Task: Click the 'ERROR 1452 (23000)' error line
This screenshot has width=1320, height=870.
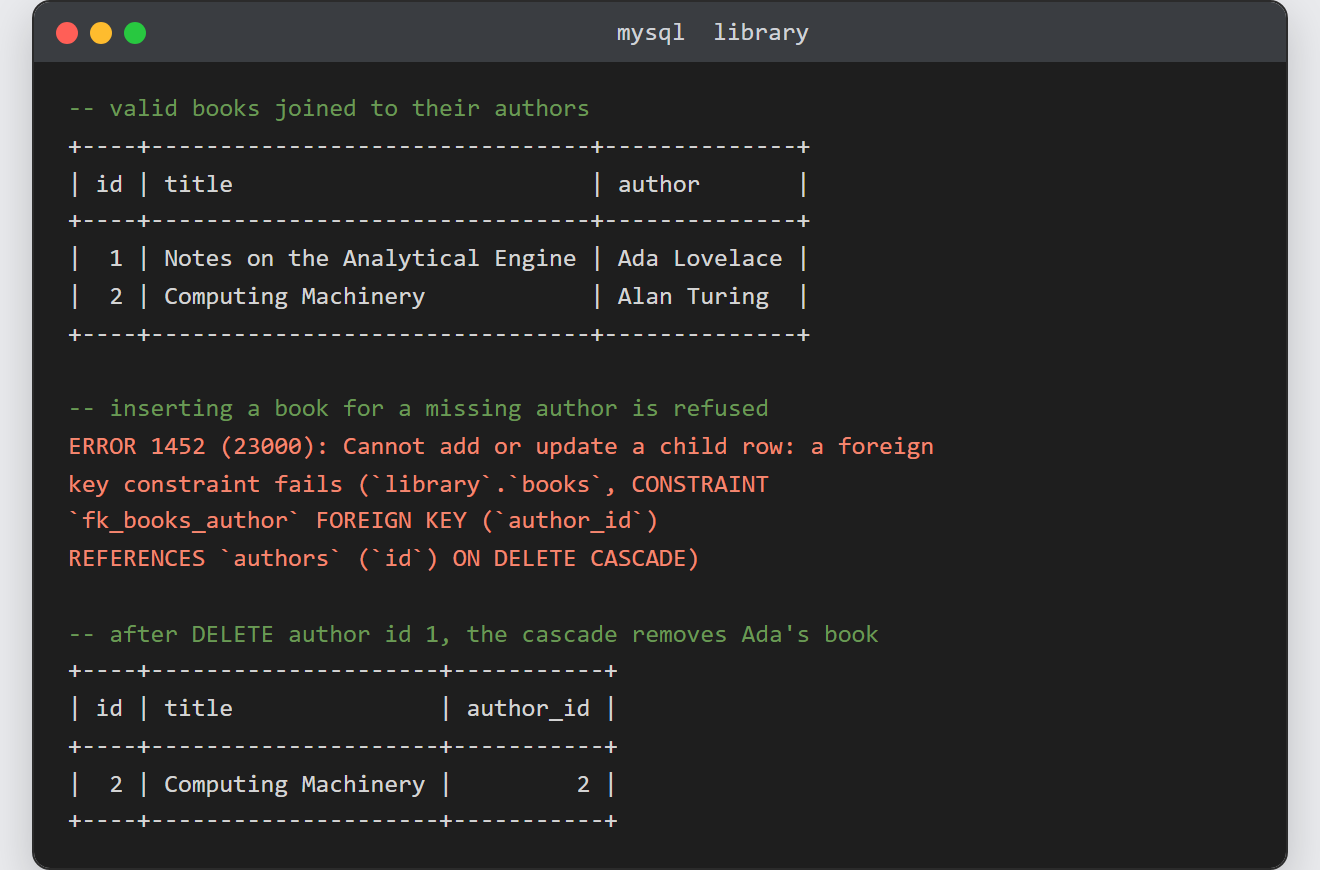Action: coord(501,446)
